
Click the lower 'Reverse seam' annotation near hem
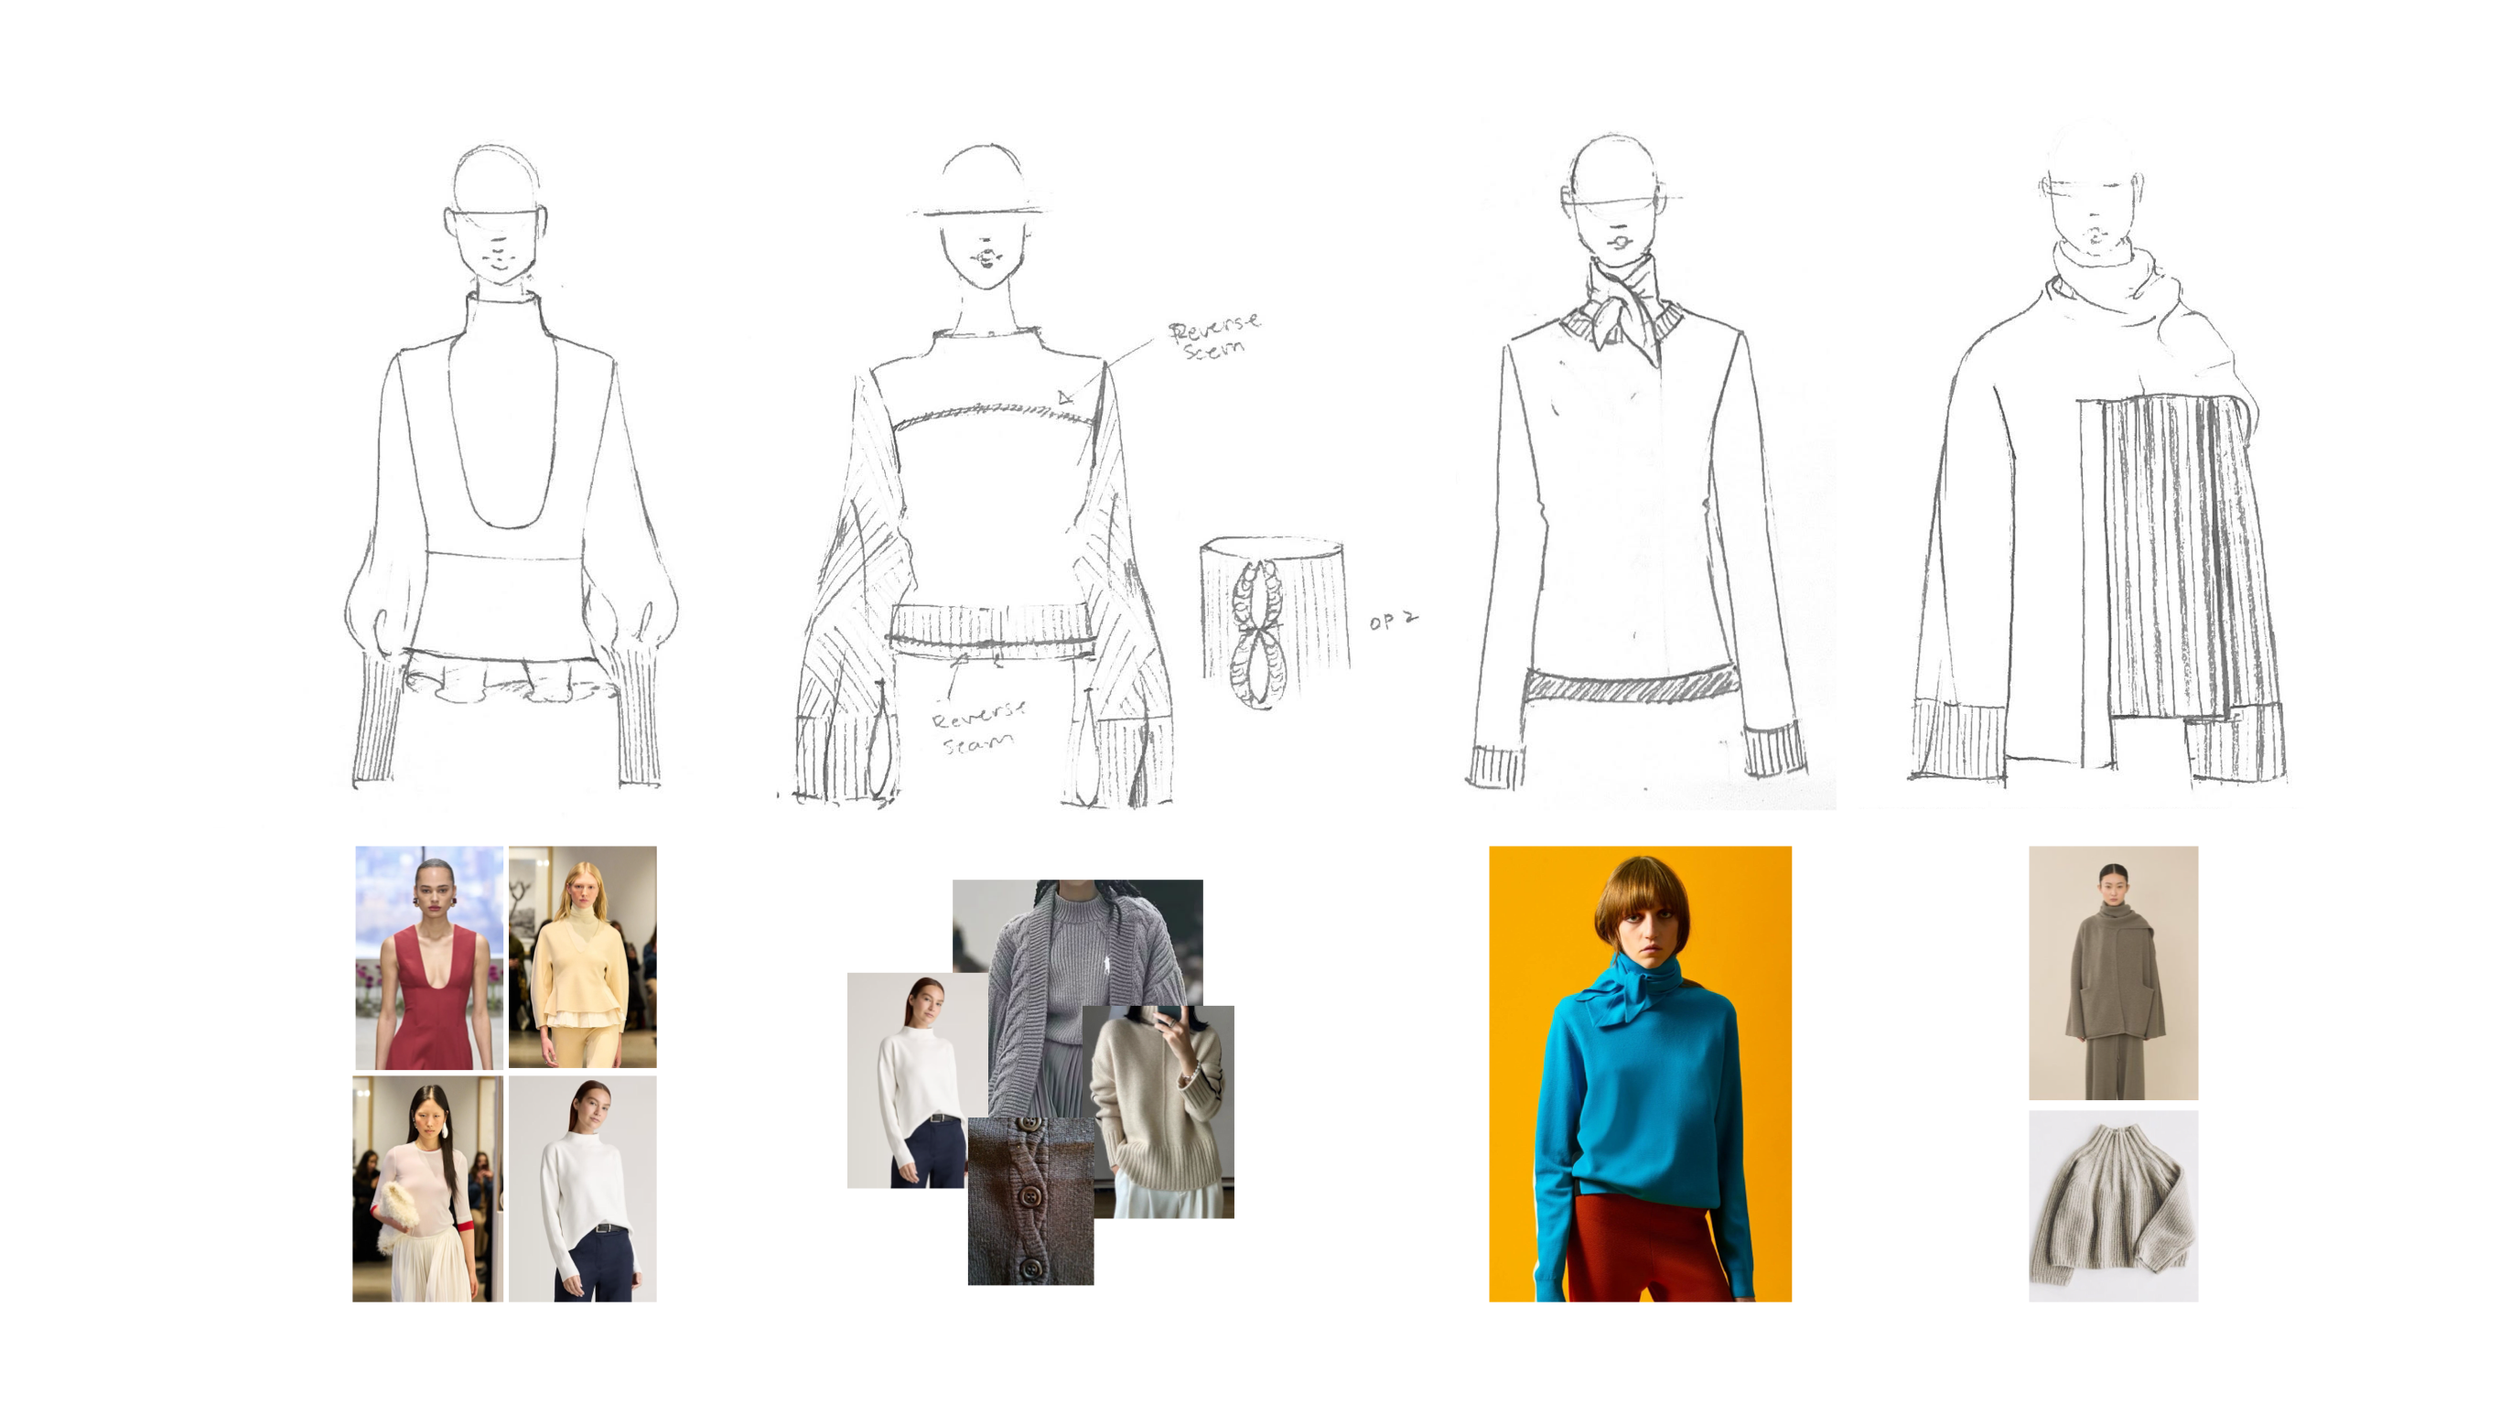978,727
